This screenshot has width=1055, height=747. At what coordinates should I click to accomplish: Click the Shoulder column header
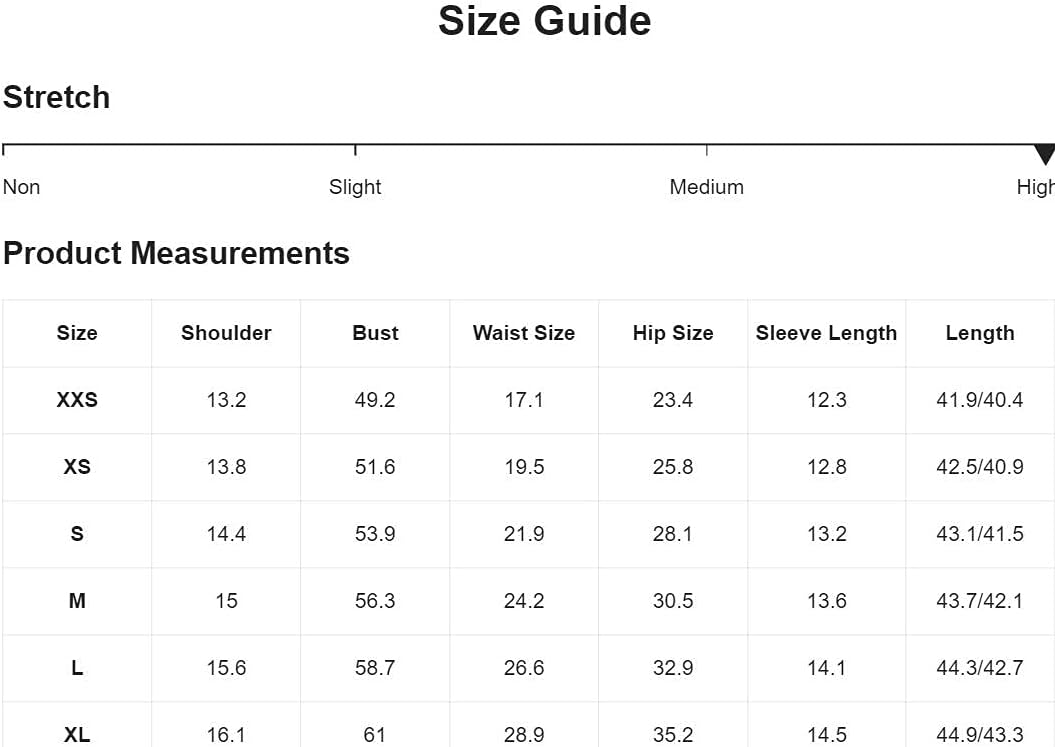pyautogui.click(x=226, y=332)
